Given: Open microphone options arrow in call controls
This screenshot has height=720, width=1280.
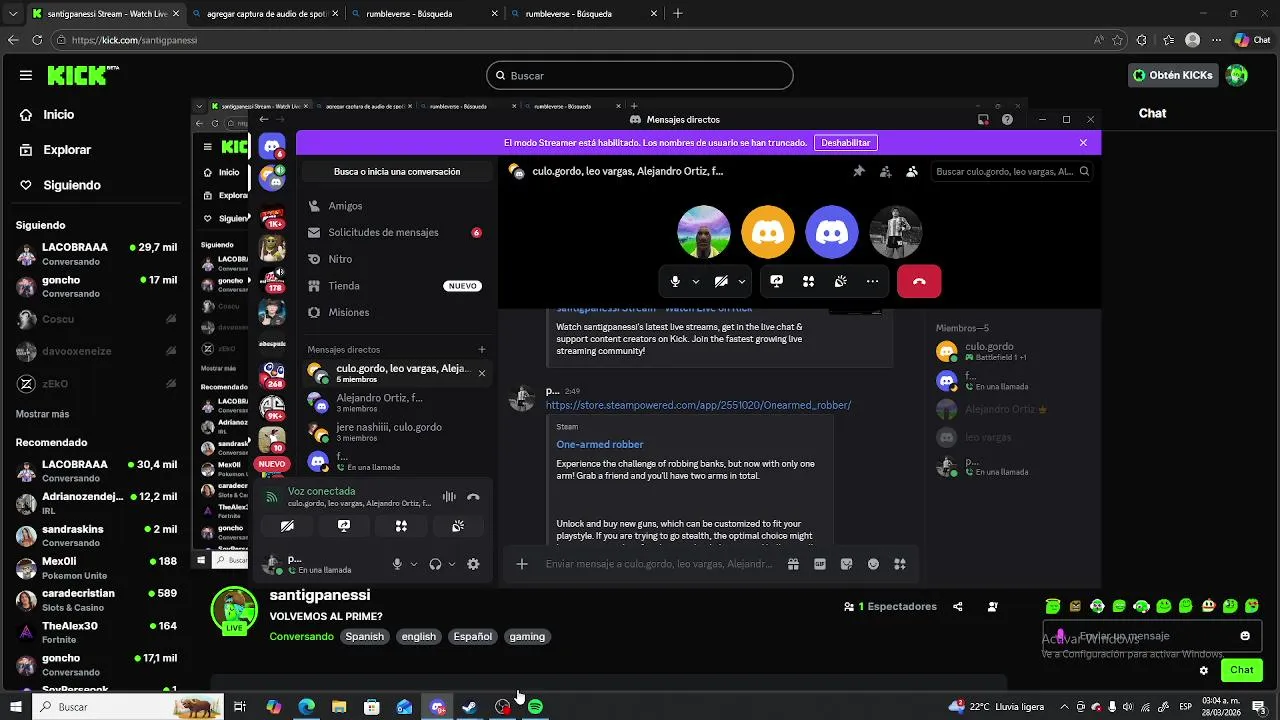Looking at the screenshot, I should pos(695,282).
